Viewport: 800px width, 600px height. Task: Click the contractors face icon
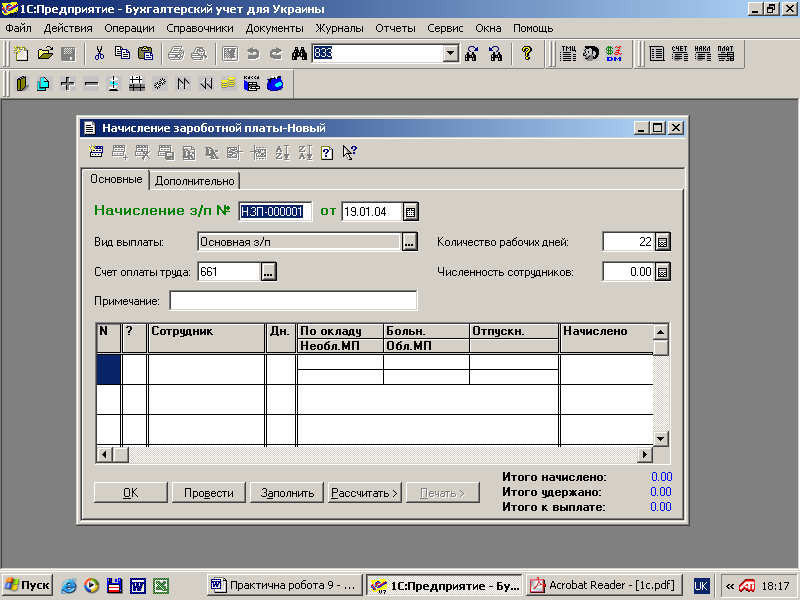pyautogui.click(x=591, y=53)
